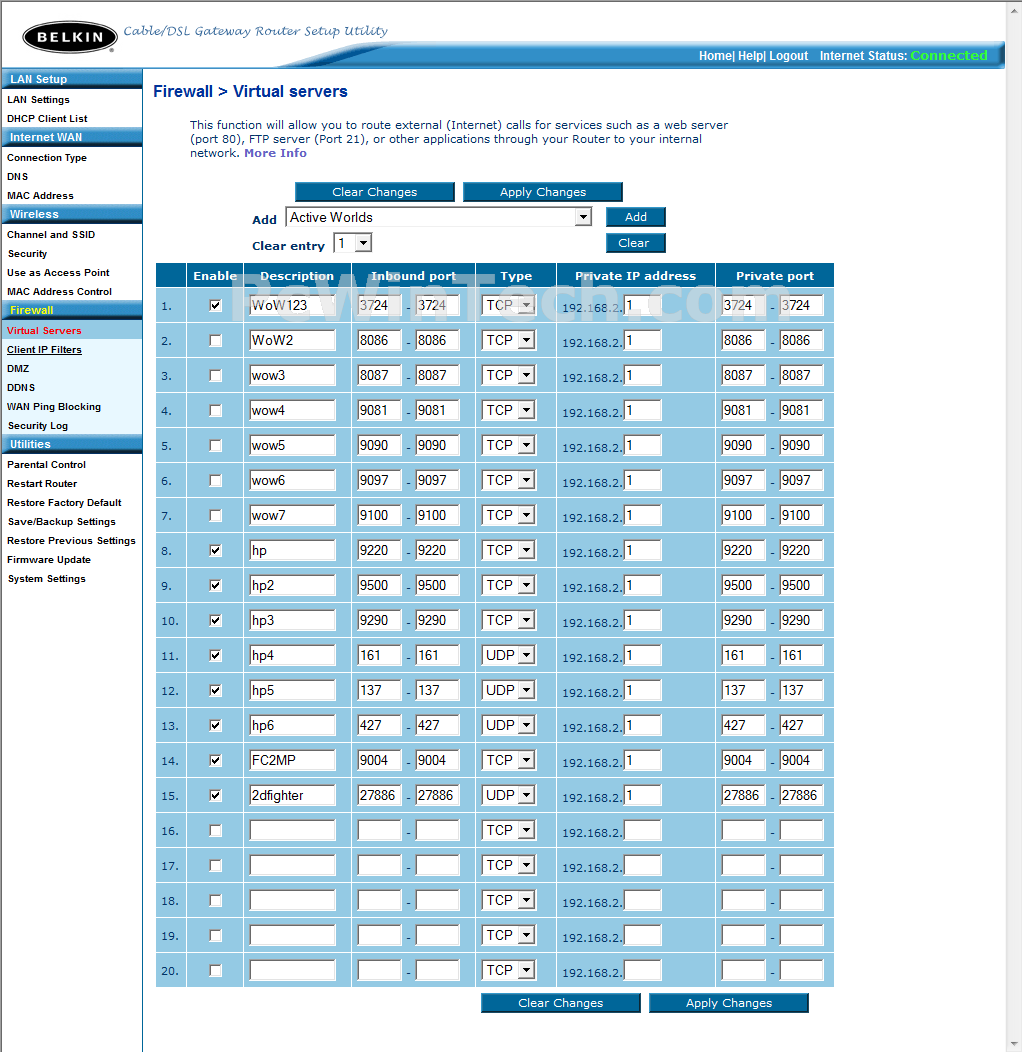
Task: Open the Clear entry number dropdown
Action: (x=353, y=243)
